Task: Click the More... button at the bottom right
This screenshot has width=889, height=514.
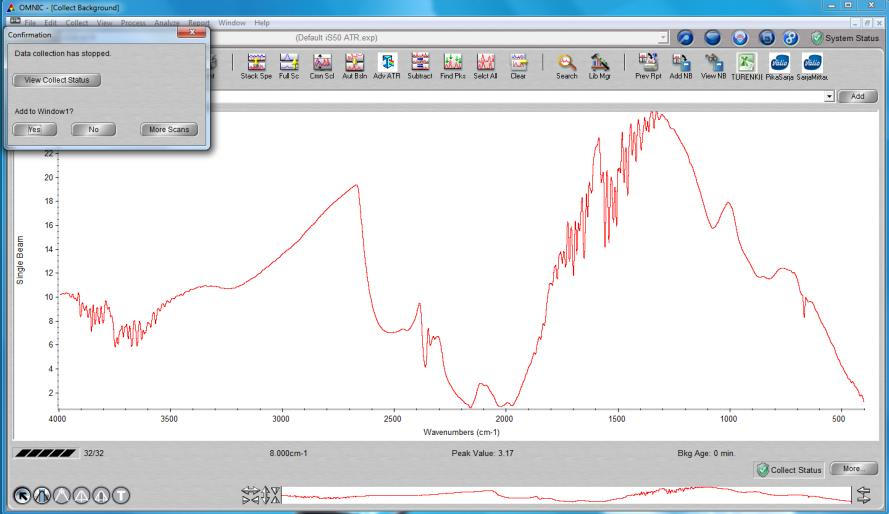Action: 853,469
